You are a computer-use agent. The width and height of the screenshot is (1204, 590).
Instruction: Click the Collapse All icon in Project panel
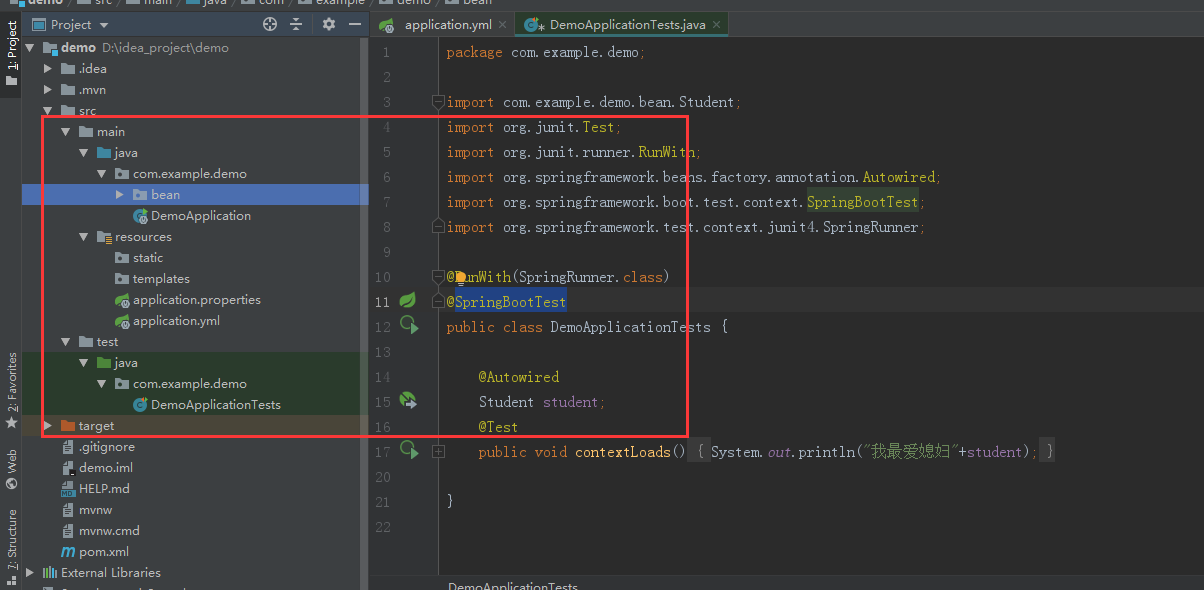click(296, 24)
